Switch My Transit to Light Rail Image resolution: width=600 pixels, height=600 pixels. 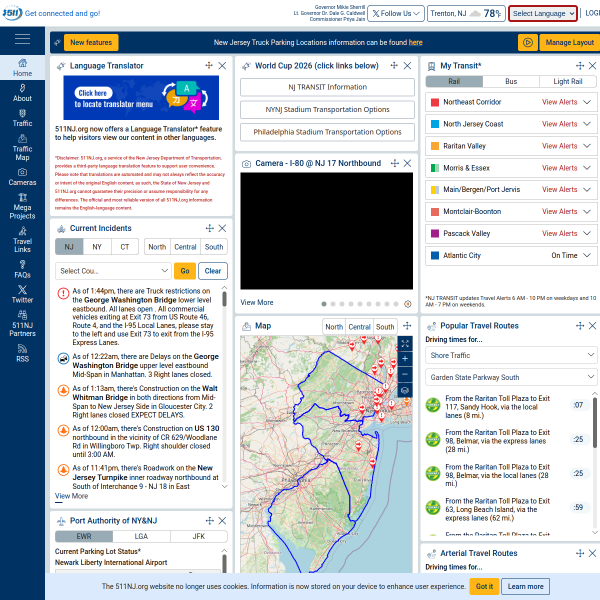click(x=567, y=82)
